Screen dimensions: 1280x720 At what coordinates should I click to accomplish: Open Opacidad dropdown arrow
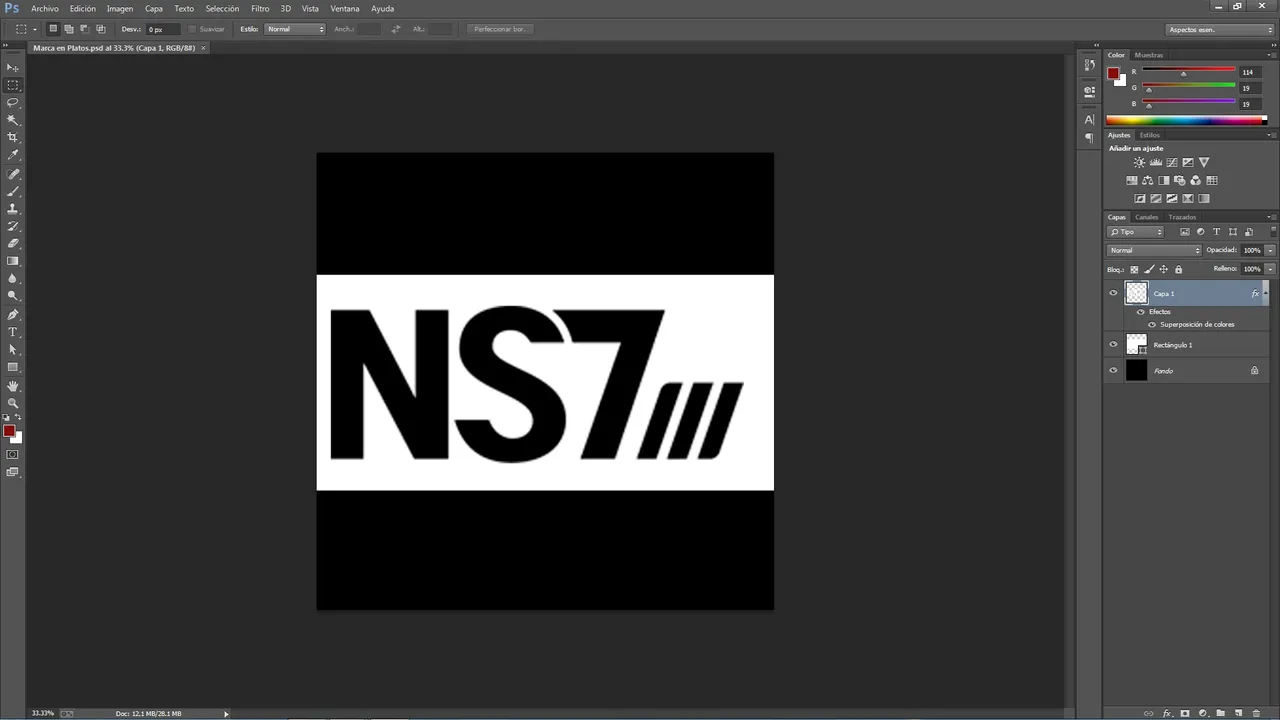[1270, 250]
